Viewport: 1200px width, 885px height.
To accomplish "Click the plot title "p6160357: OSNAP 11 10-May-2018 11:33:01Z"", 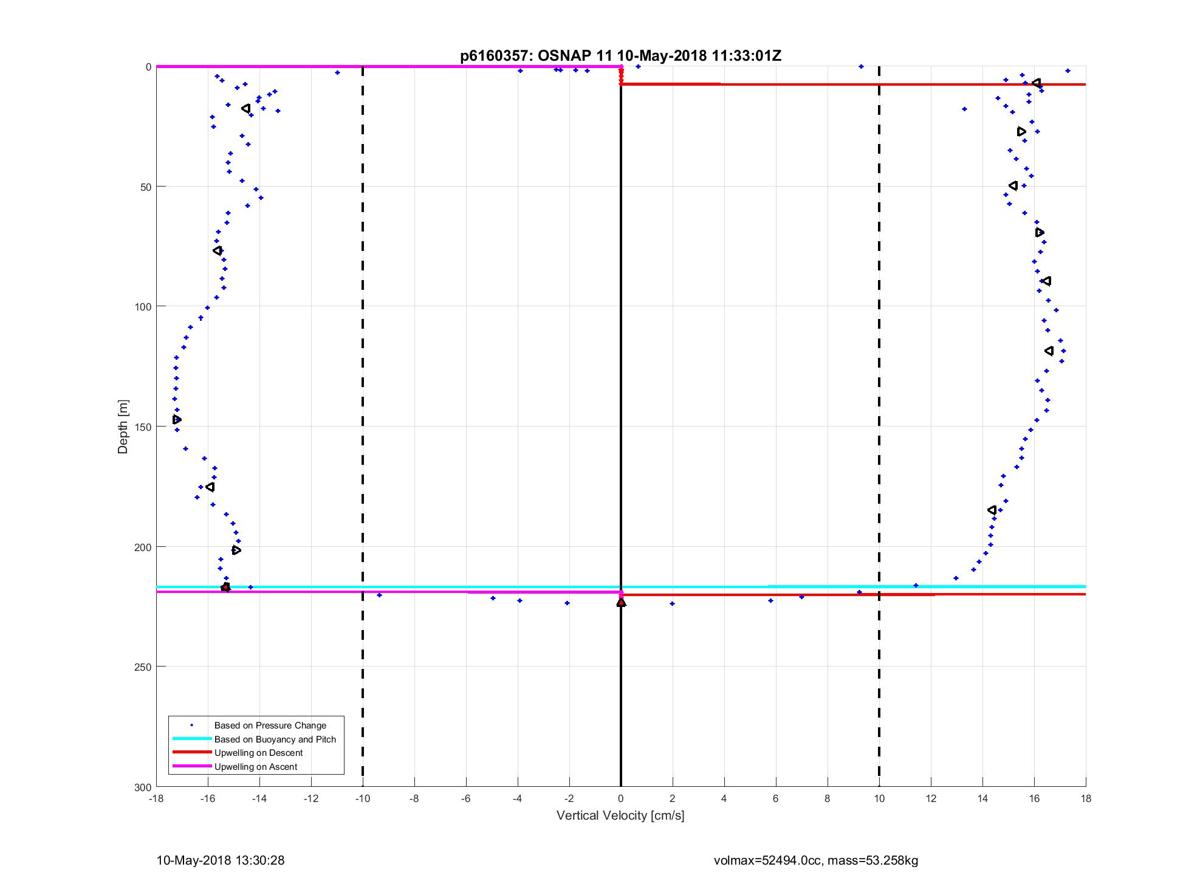I will coord(620,55).
